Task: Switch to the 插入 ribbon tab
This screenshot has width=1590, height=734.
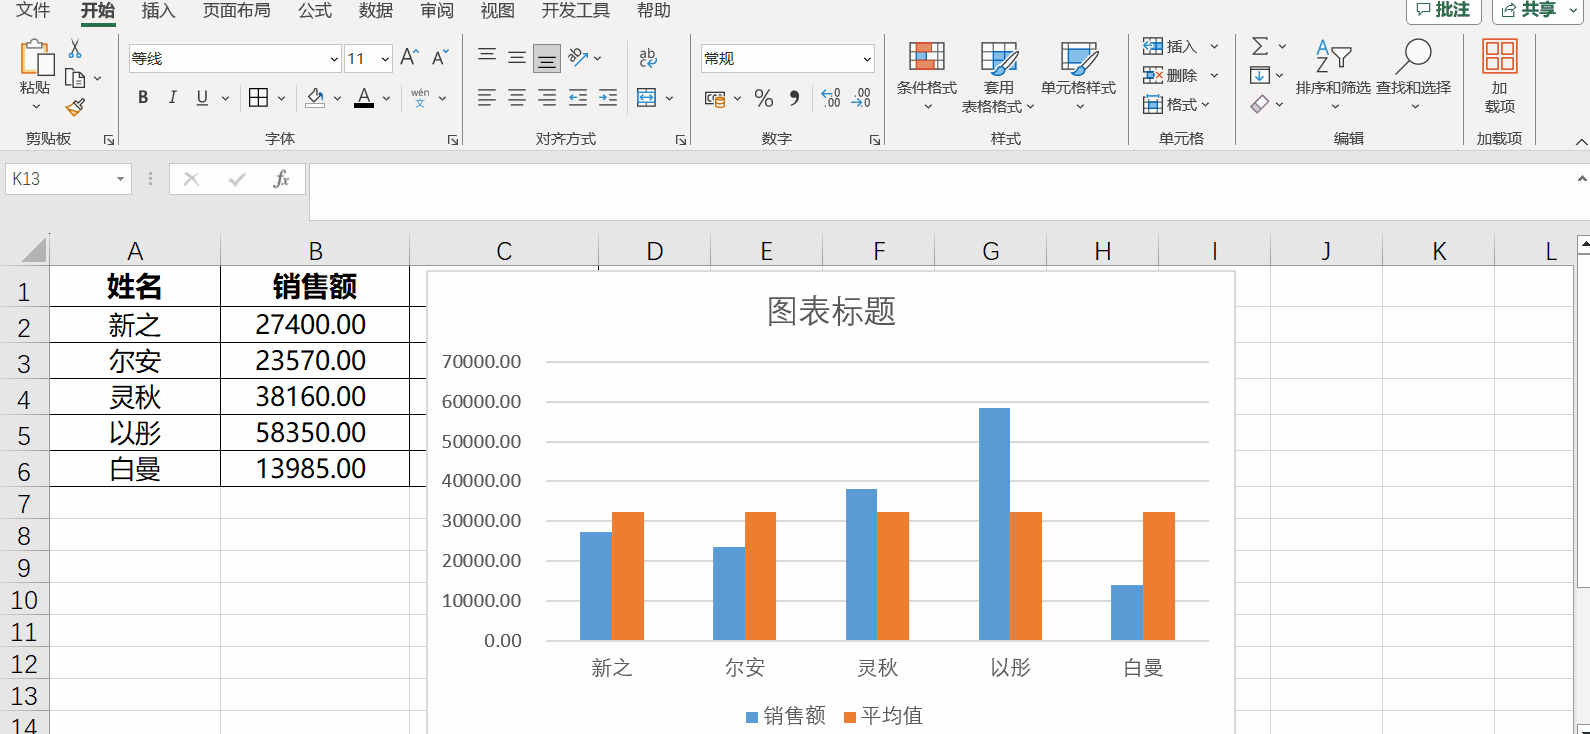Action: tap(158, 11)
